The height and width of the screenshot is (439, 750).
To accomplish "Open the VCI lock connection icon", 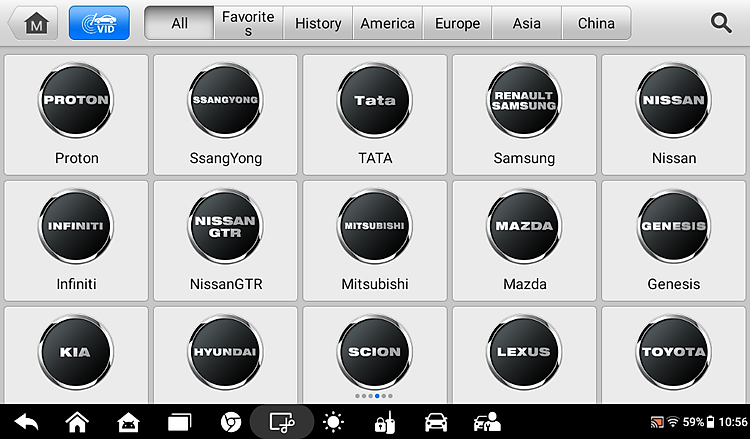I will 385,422.
